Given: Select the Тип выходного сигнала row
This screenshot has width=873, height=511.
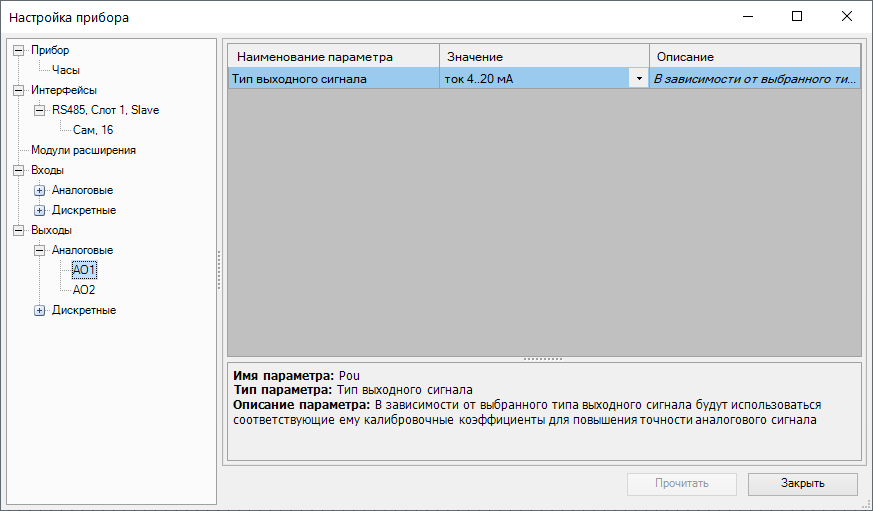Looking at the screenshot, I should [x=333, y=79].
